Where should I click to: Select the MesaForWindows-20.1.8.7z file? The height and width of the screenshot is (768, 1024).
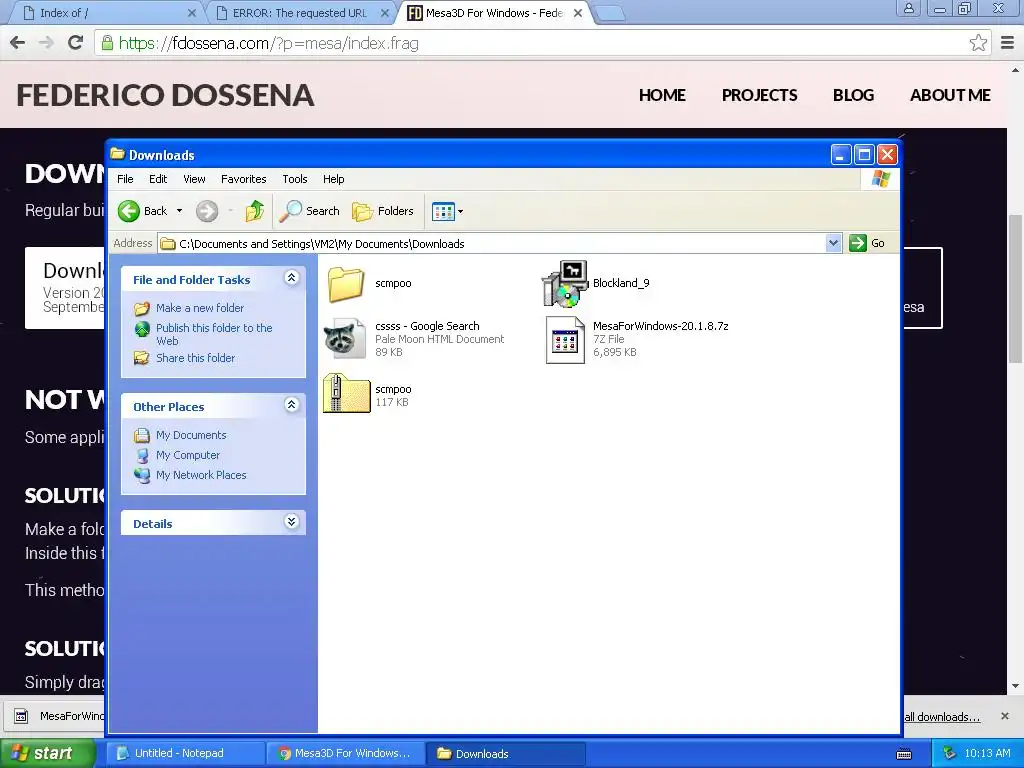point(565,340)
